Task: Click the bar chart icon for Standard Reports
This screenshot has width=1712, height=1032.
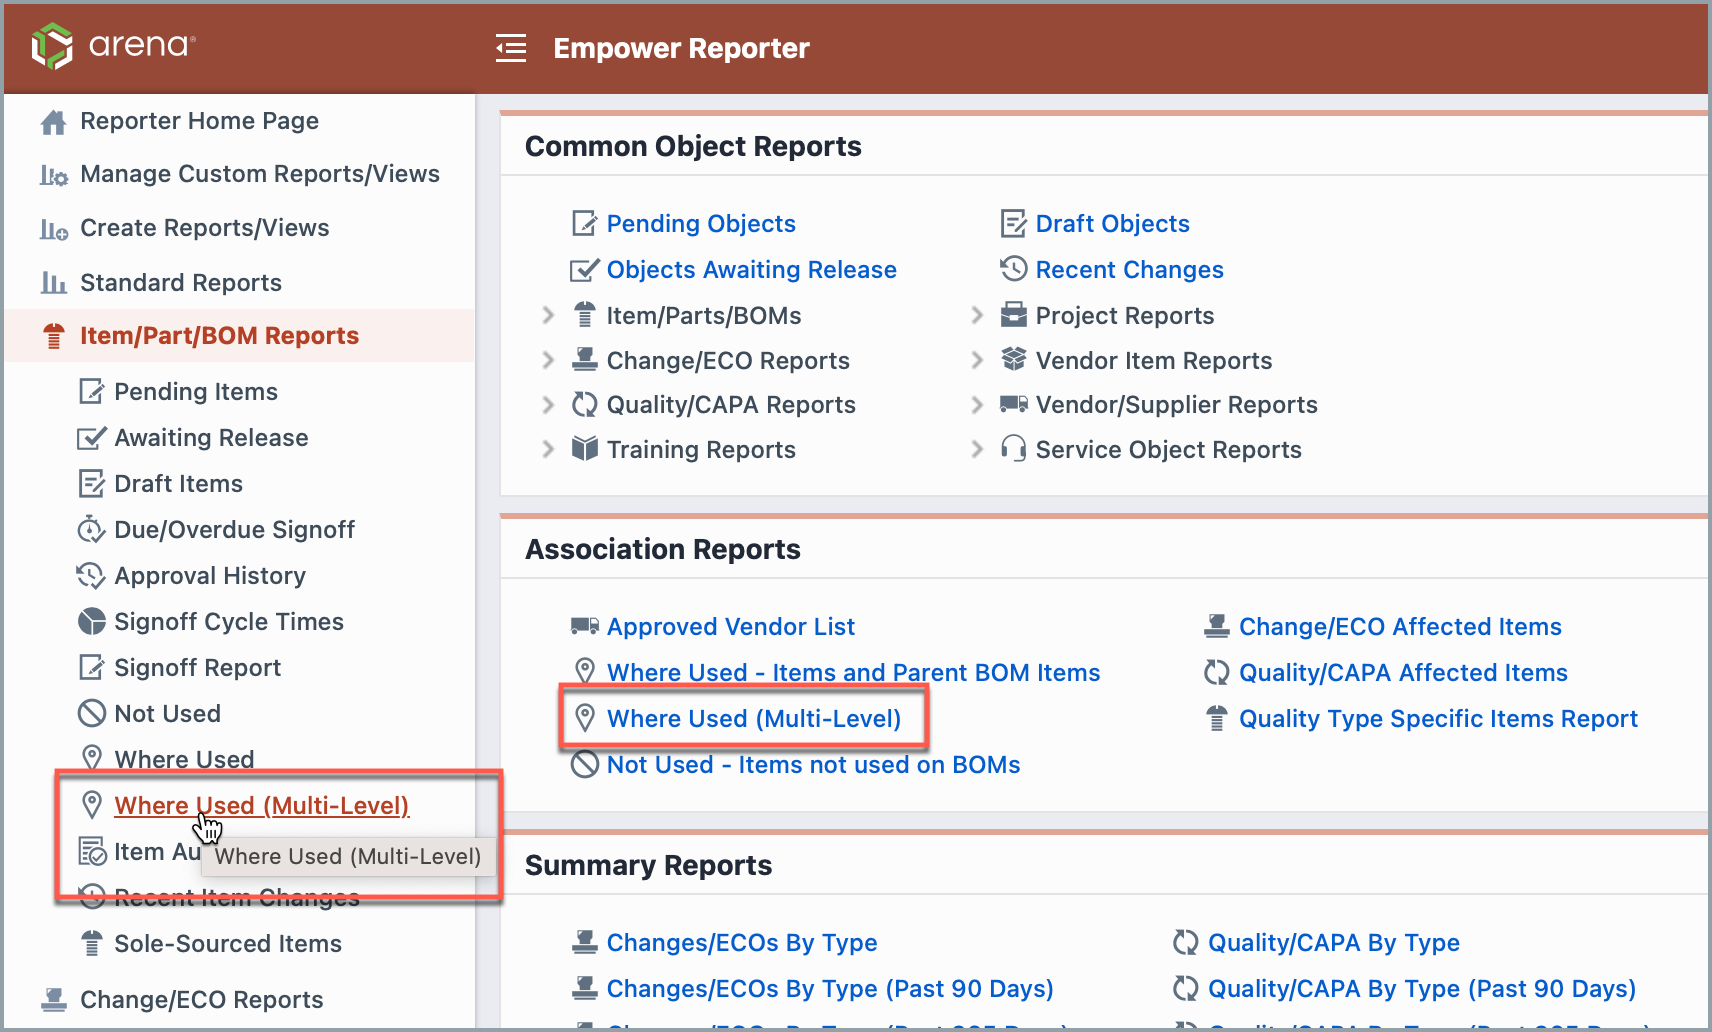Action: pos(53,283)
